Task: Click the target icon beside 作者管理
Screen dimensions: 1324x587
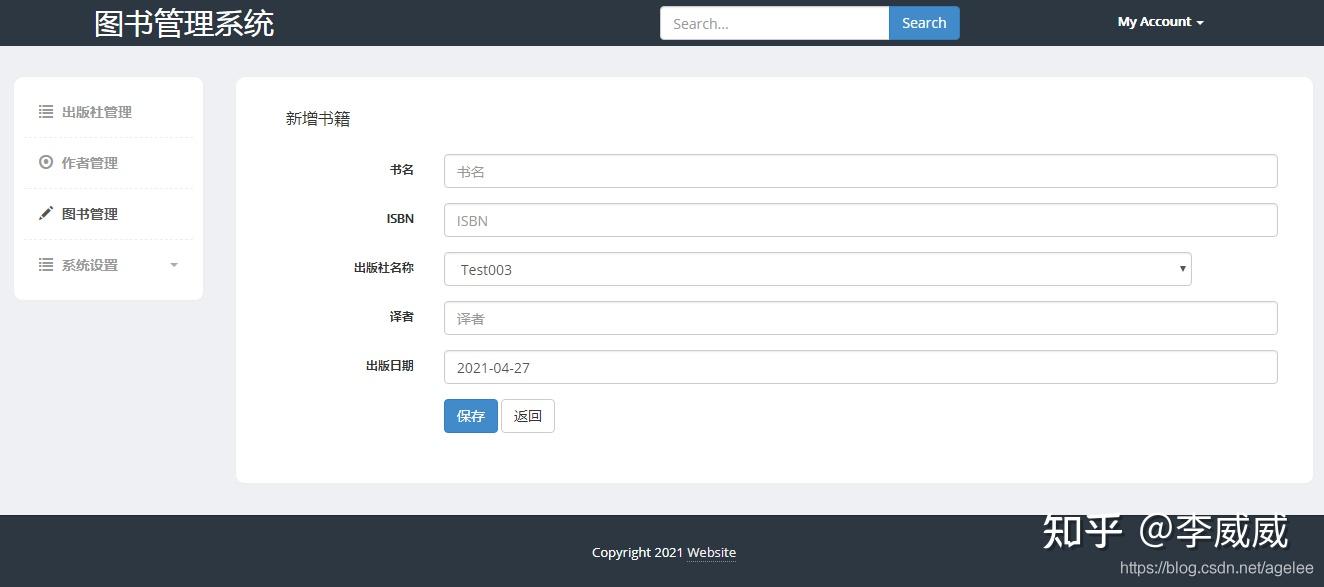Action: pos(46,162)
